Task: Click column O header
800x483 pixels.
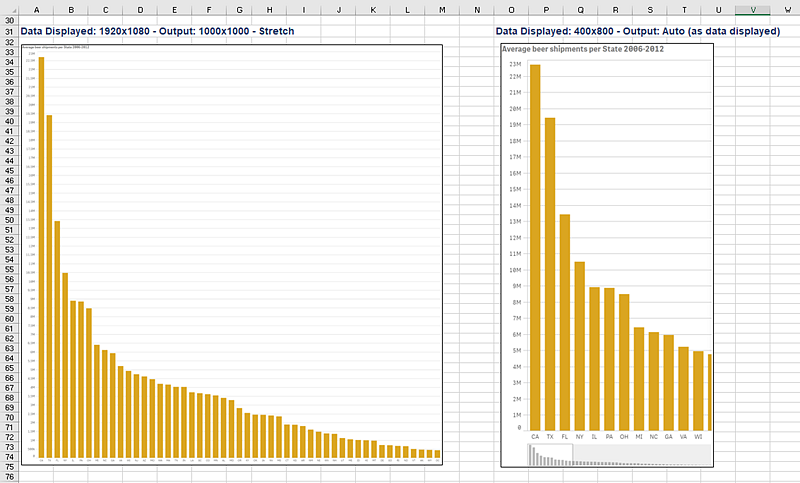Action: (512, 9)
